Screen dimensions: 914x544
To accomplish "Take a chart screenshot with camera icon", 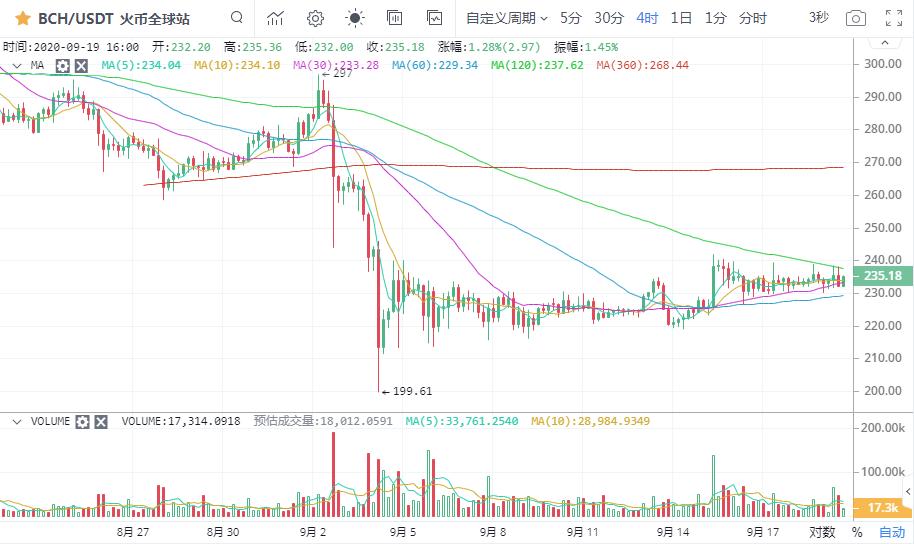I will coord(855,18).
